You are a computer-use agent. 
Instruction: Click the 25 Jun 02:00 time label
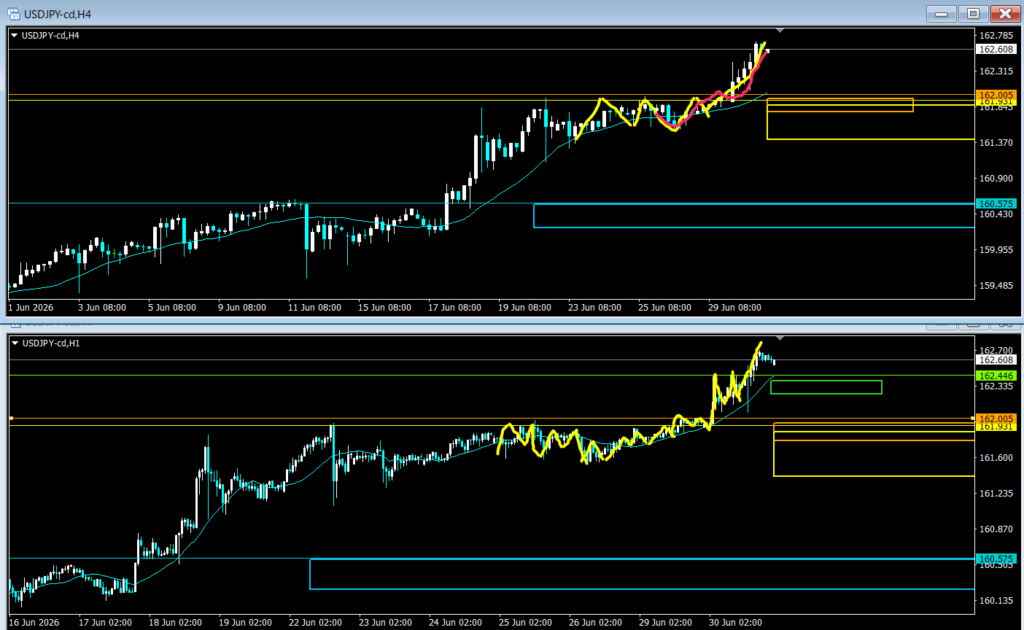525,623
